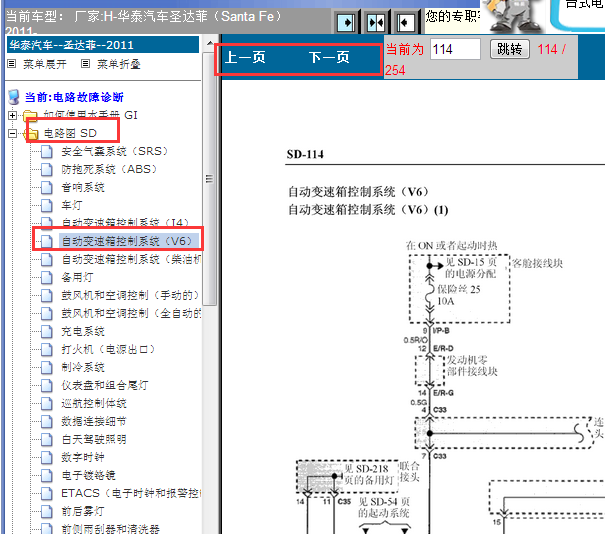Click the 菜单展开 list icon
This screenshot has height=534, width=605.
point(12,64)
